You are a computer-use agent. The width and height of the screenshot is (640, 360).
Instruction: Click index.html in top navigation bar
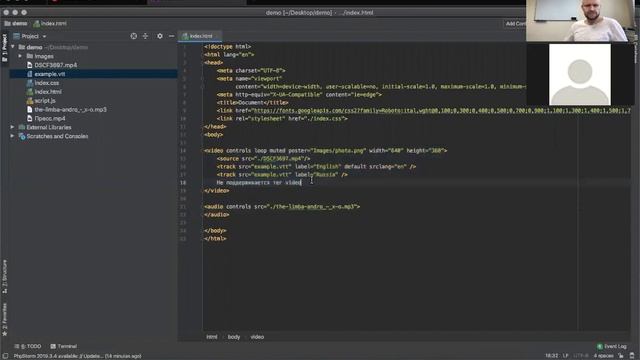[50, 24]
